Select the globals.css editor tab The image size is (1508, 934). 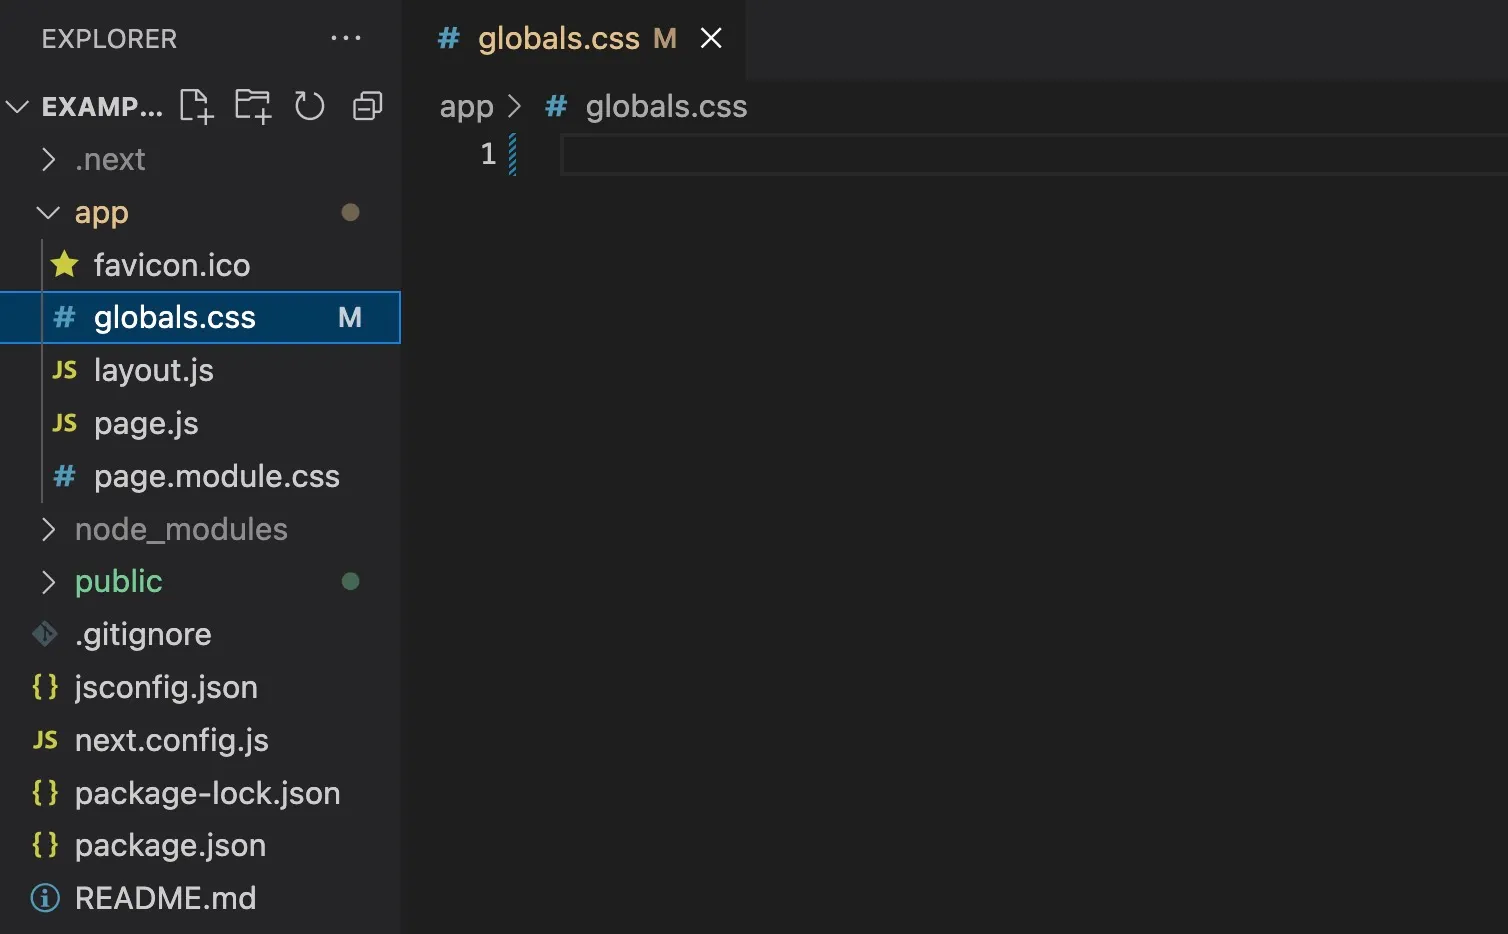[x=558, y=39]
